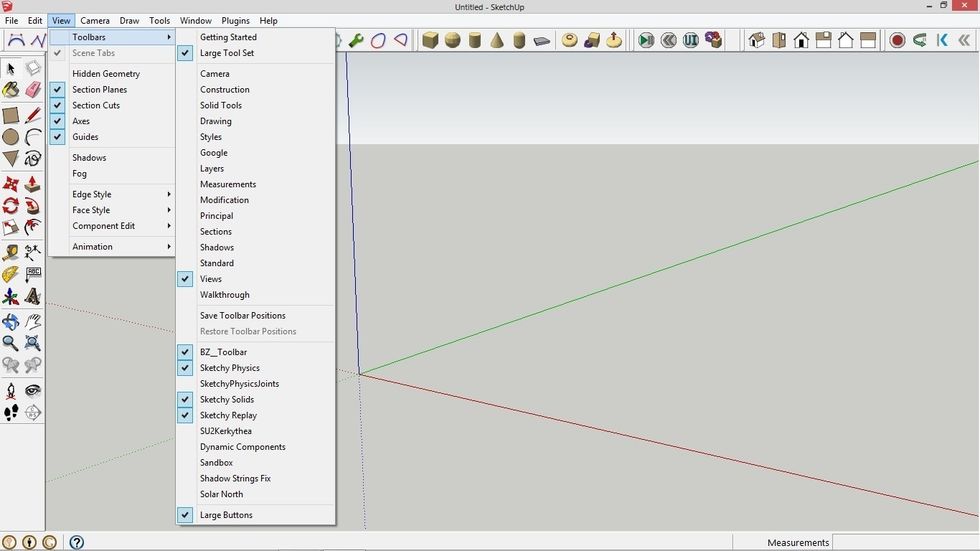980x551 pixels.
Task: Rewind the SketchyPhysics simulation
Action: [x=669, y=41]
